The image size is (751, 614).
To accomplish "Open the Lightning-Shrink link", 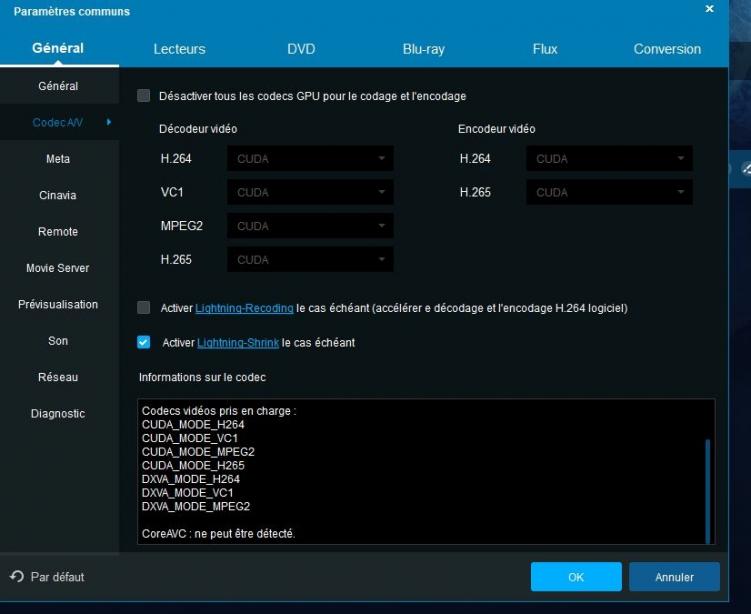I will tap(238, 342).
